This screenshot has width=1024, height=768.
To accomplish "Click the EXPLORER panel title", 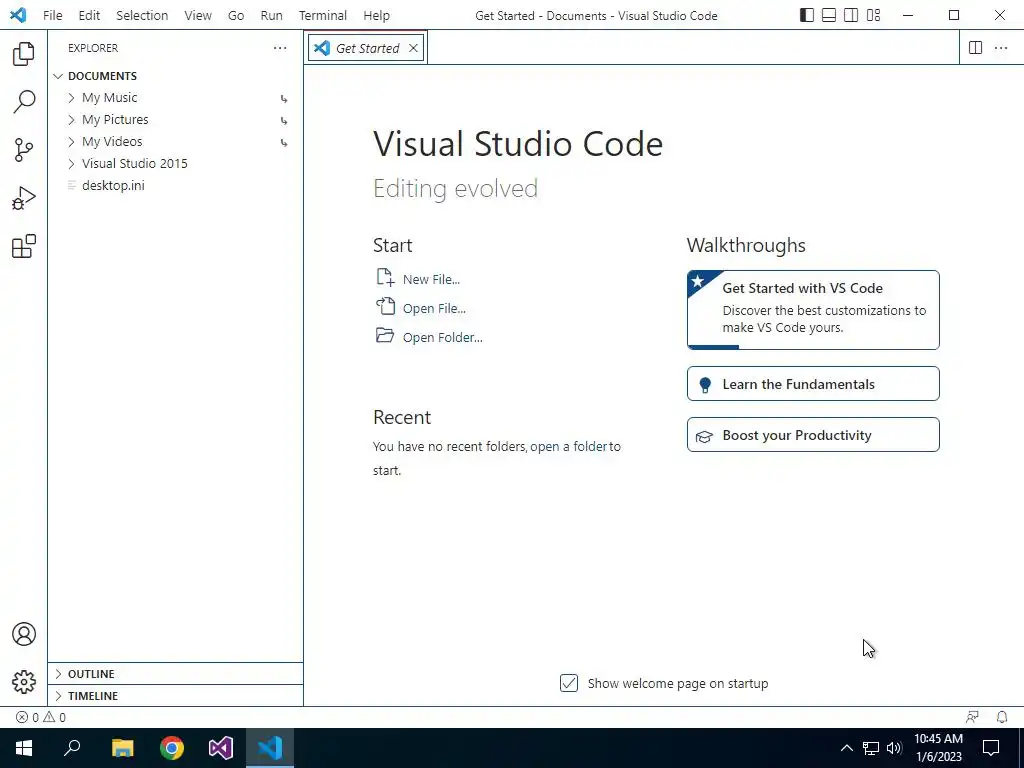I will pos(93,48).
